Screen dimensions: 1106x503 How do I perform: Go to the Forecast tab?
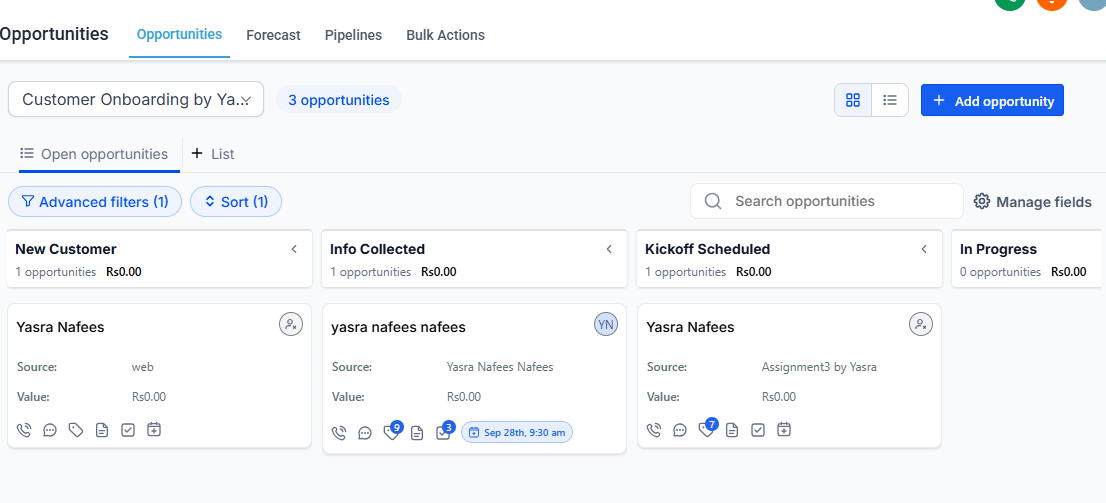(273, 35)
